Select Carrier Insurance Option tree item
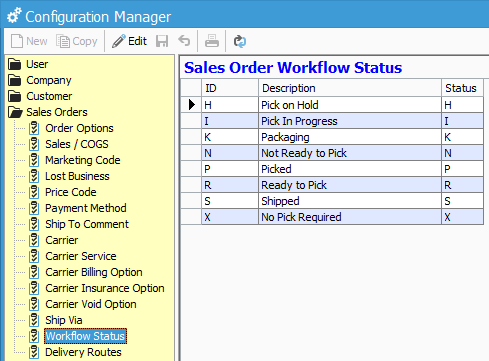Screen dimensions: 489x361 click(105, 288)
